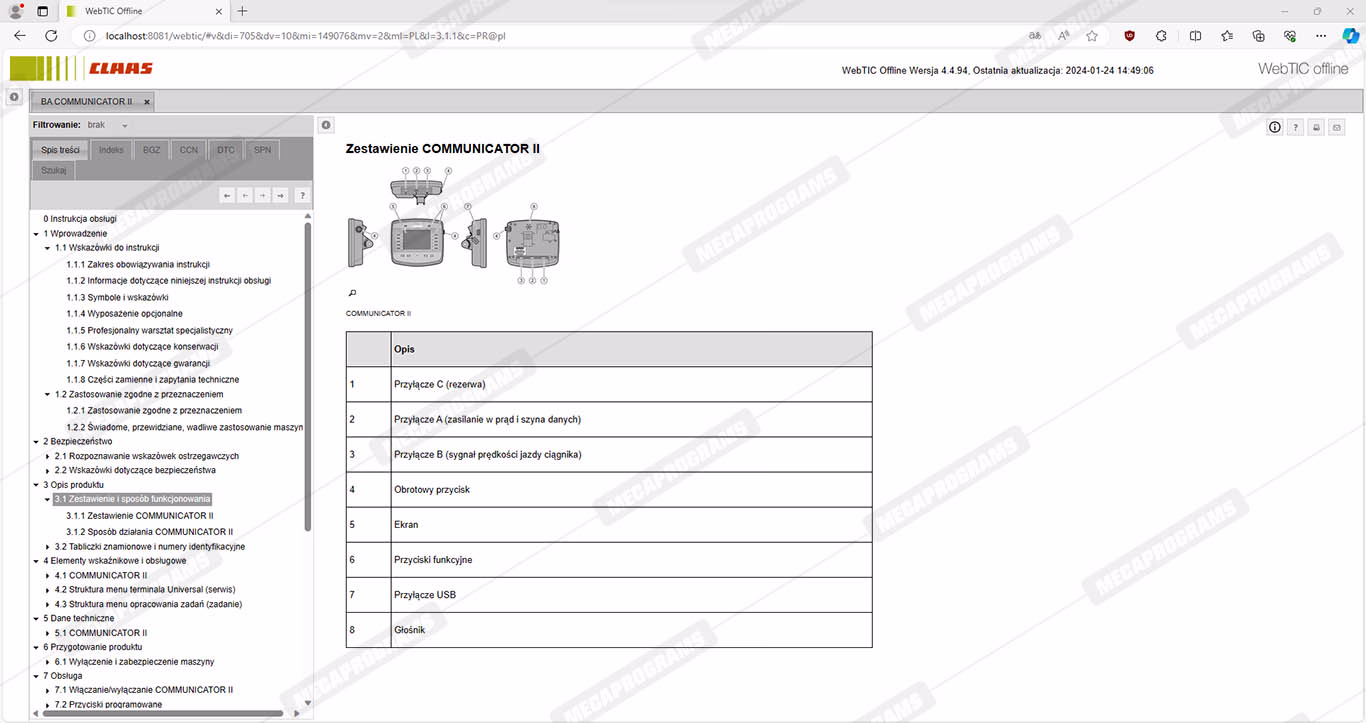
Task: Switch to the Indeks tab
Action: (x=112, y=150)
